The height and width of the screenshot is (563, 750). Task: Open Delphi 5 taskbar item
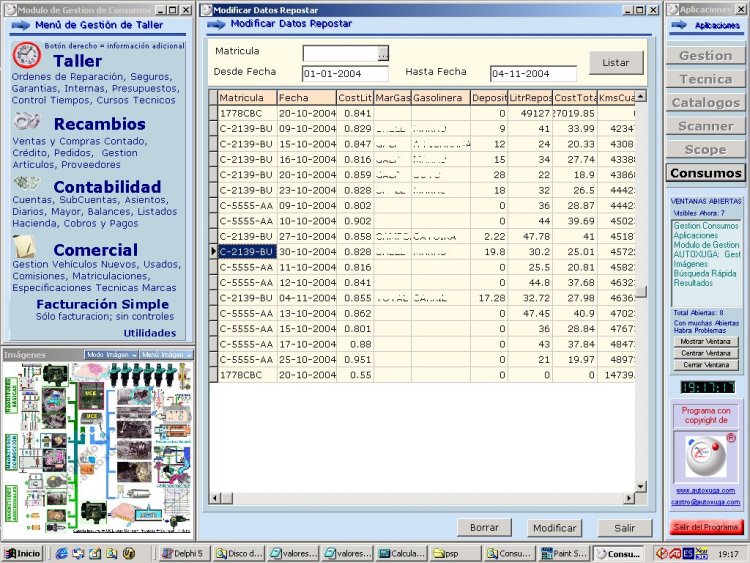point(183,553)
